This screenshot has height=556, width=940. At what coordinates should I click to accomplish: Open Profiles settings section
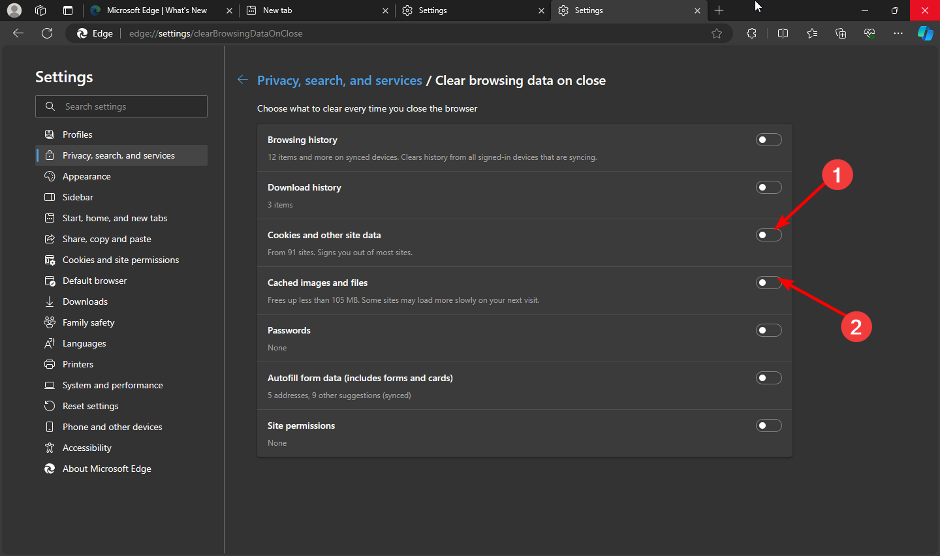pyautogui.click(x=122, y=134)
